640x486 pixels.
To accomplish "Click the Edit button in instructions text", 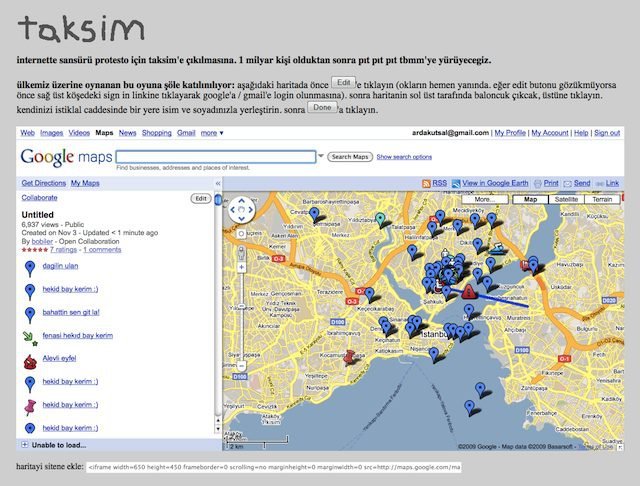I will (343, 83).
